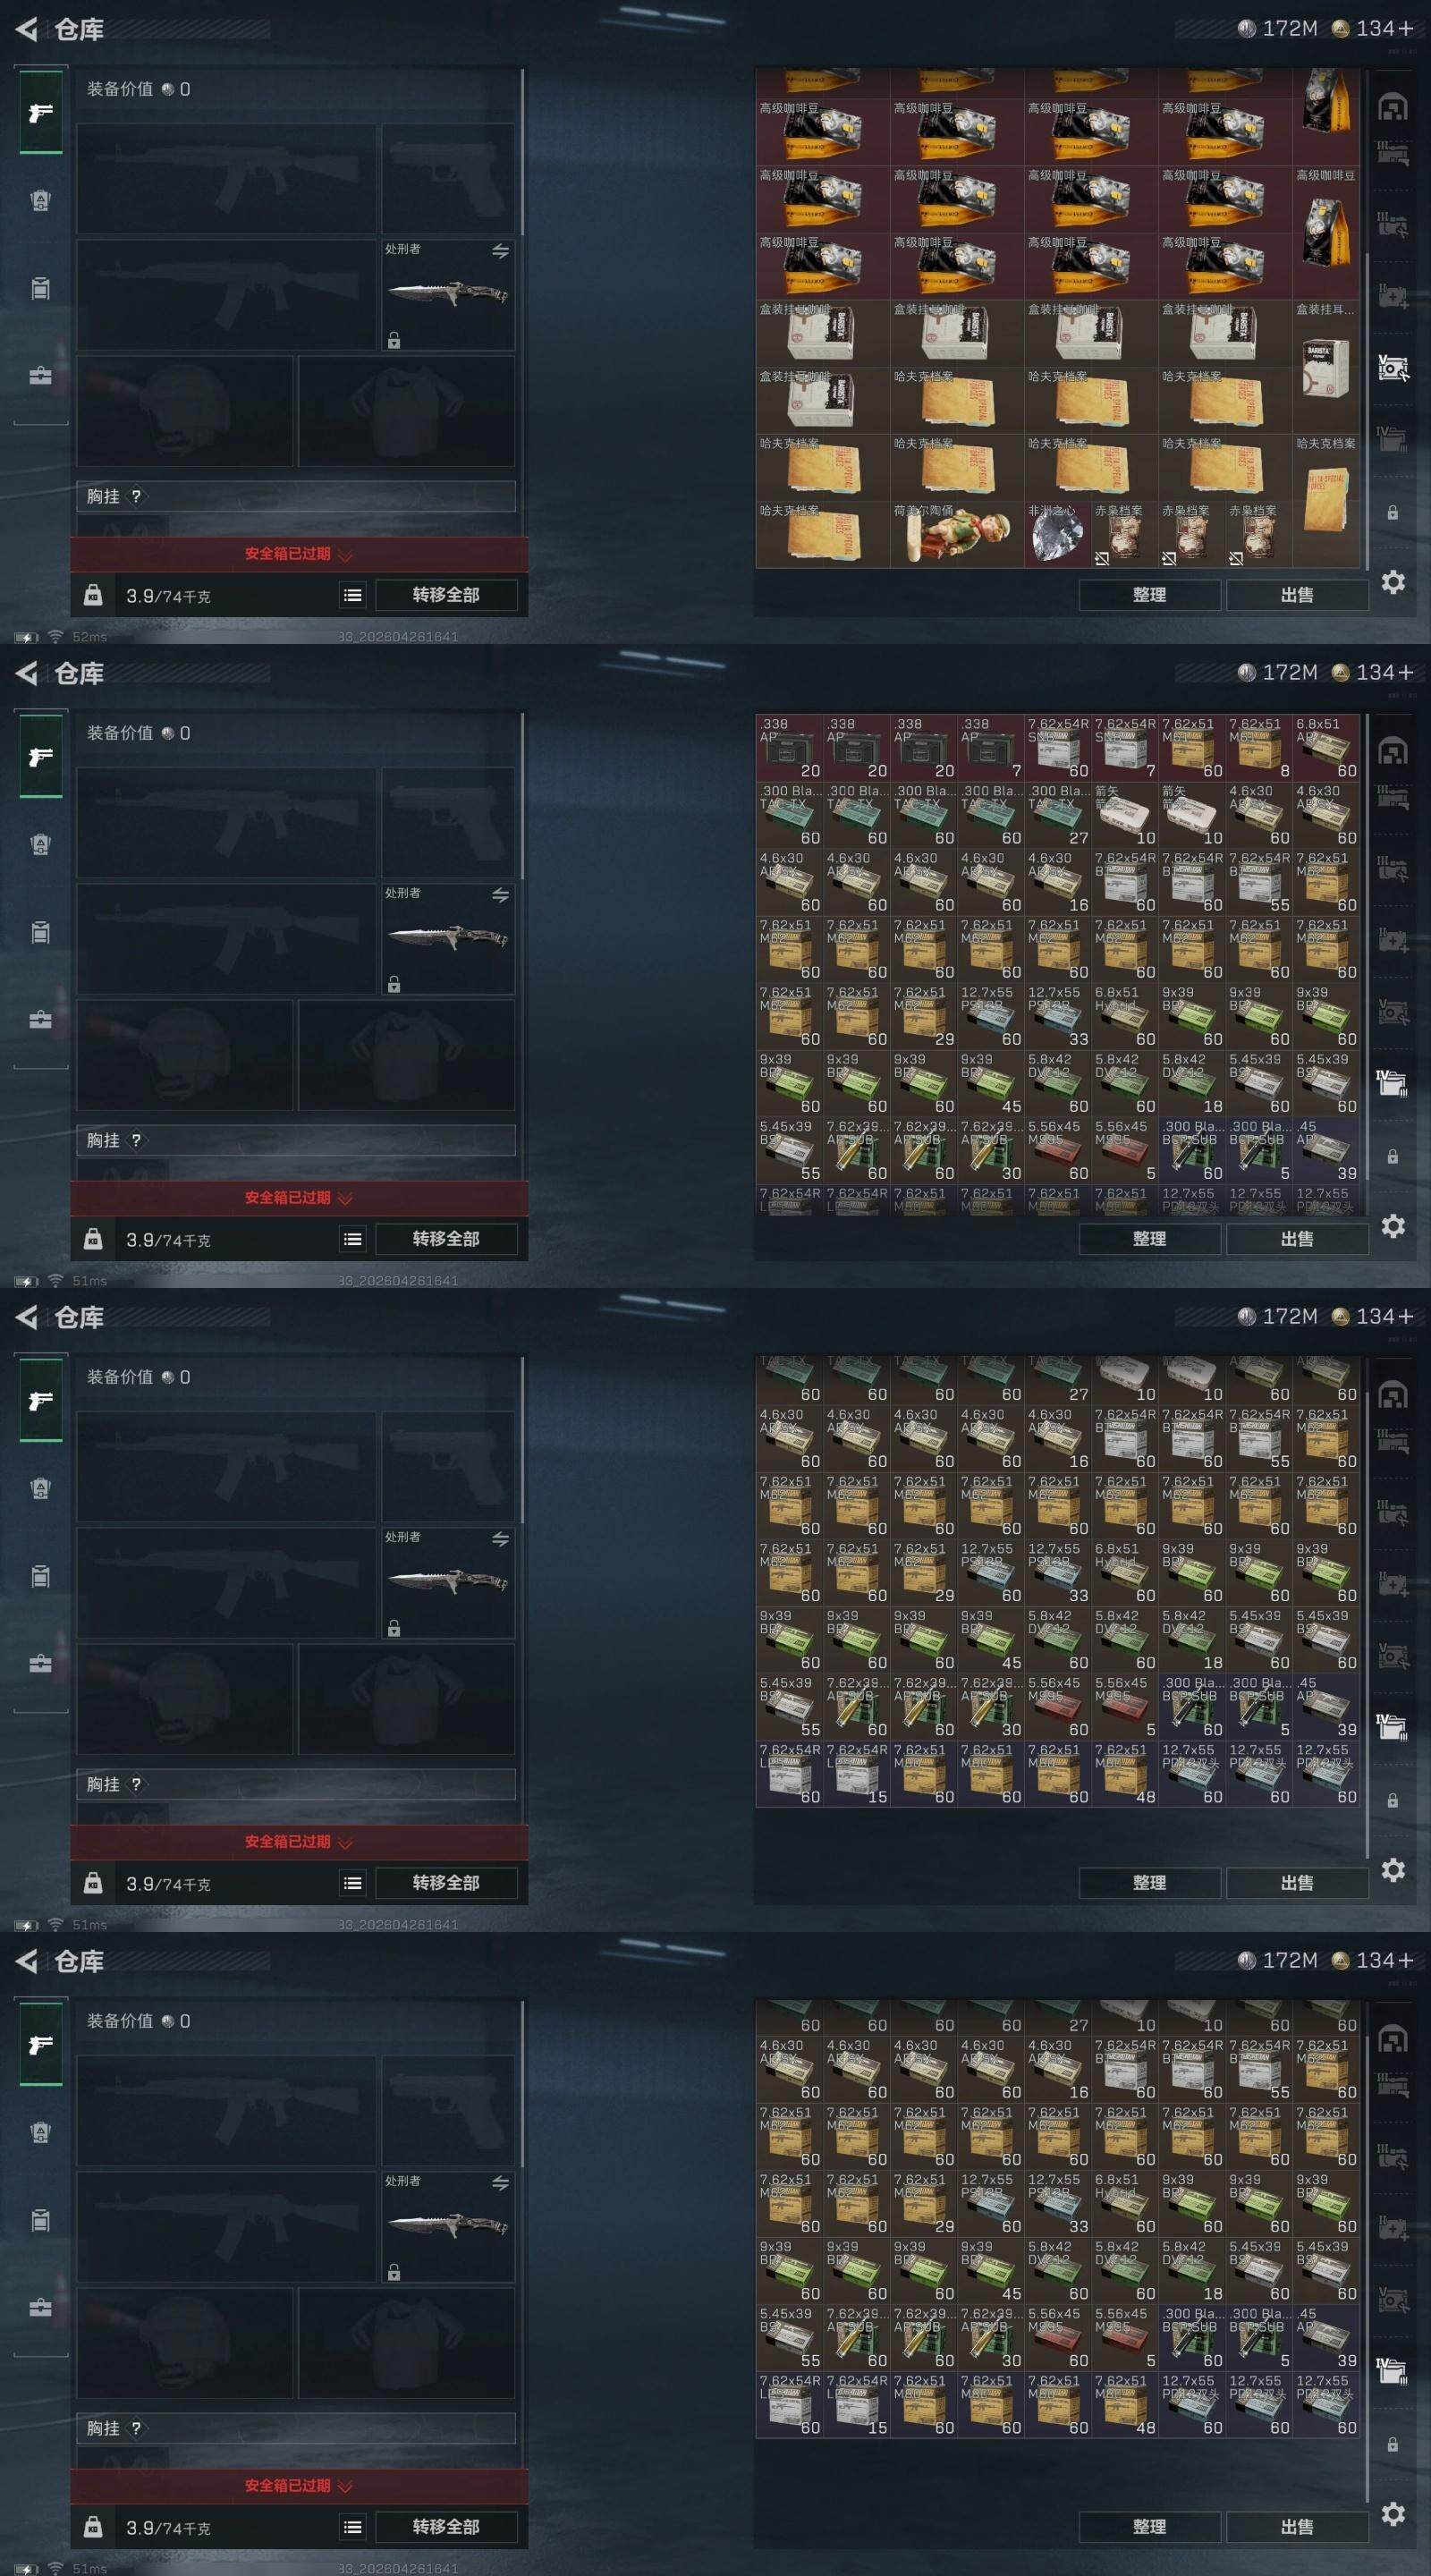Select the 7.62x54R SNB stack of 7
1431x2576 pixels.
[1125, 747]
